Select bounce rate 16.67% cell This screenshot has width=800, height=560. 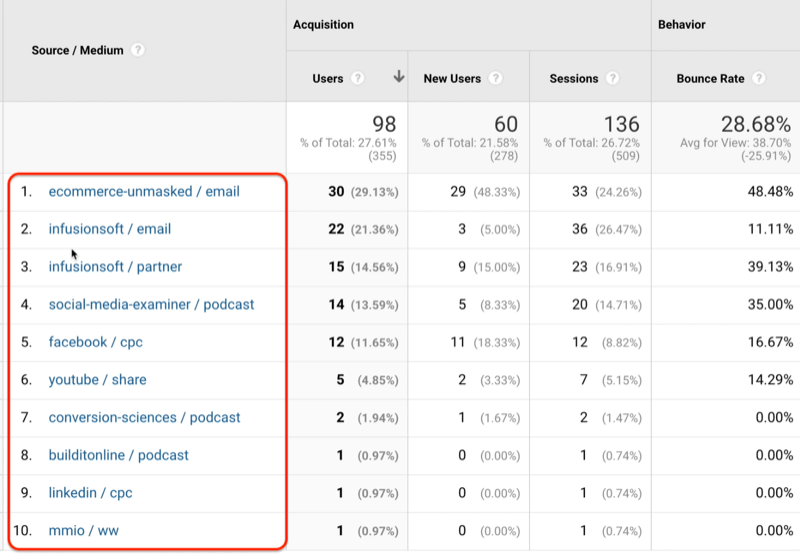pyautogui.click(x=770, y=343)
